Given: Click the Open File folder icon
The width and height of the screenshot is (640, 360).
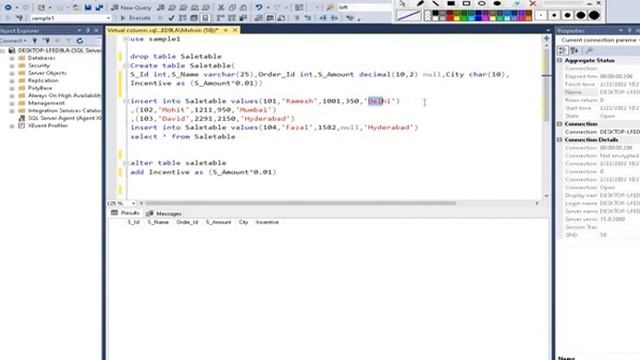Looking at the screenshot, I should pos(76,7).
